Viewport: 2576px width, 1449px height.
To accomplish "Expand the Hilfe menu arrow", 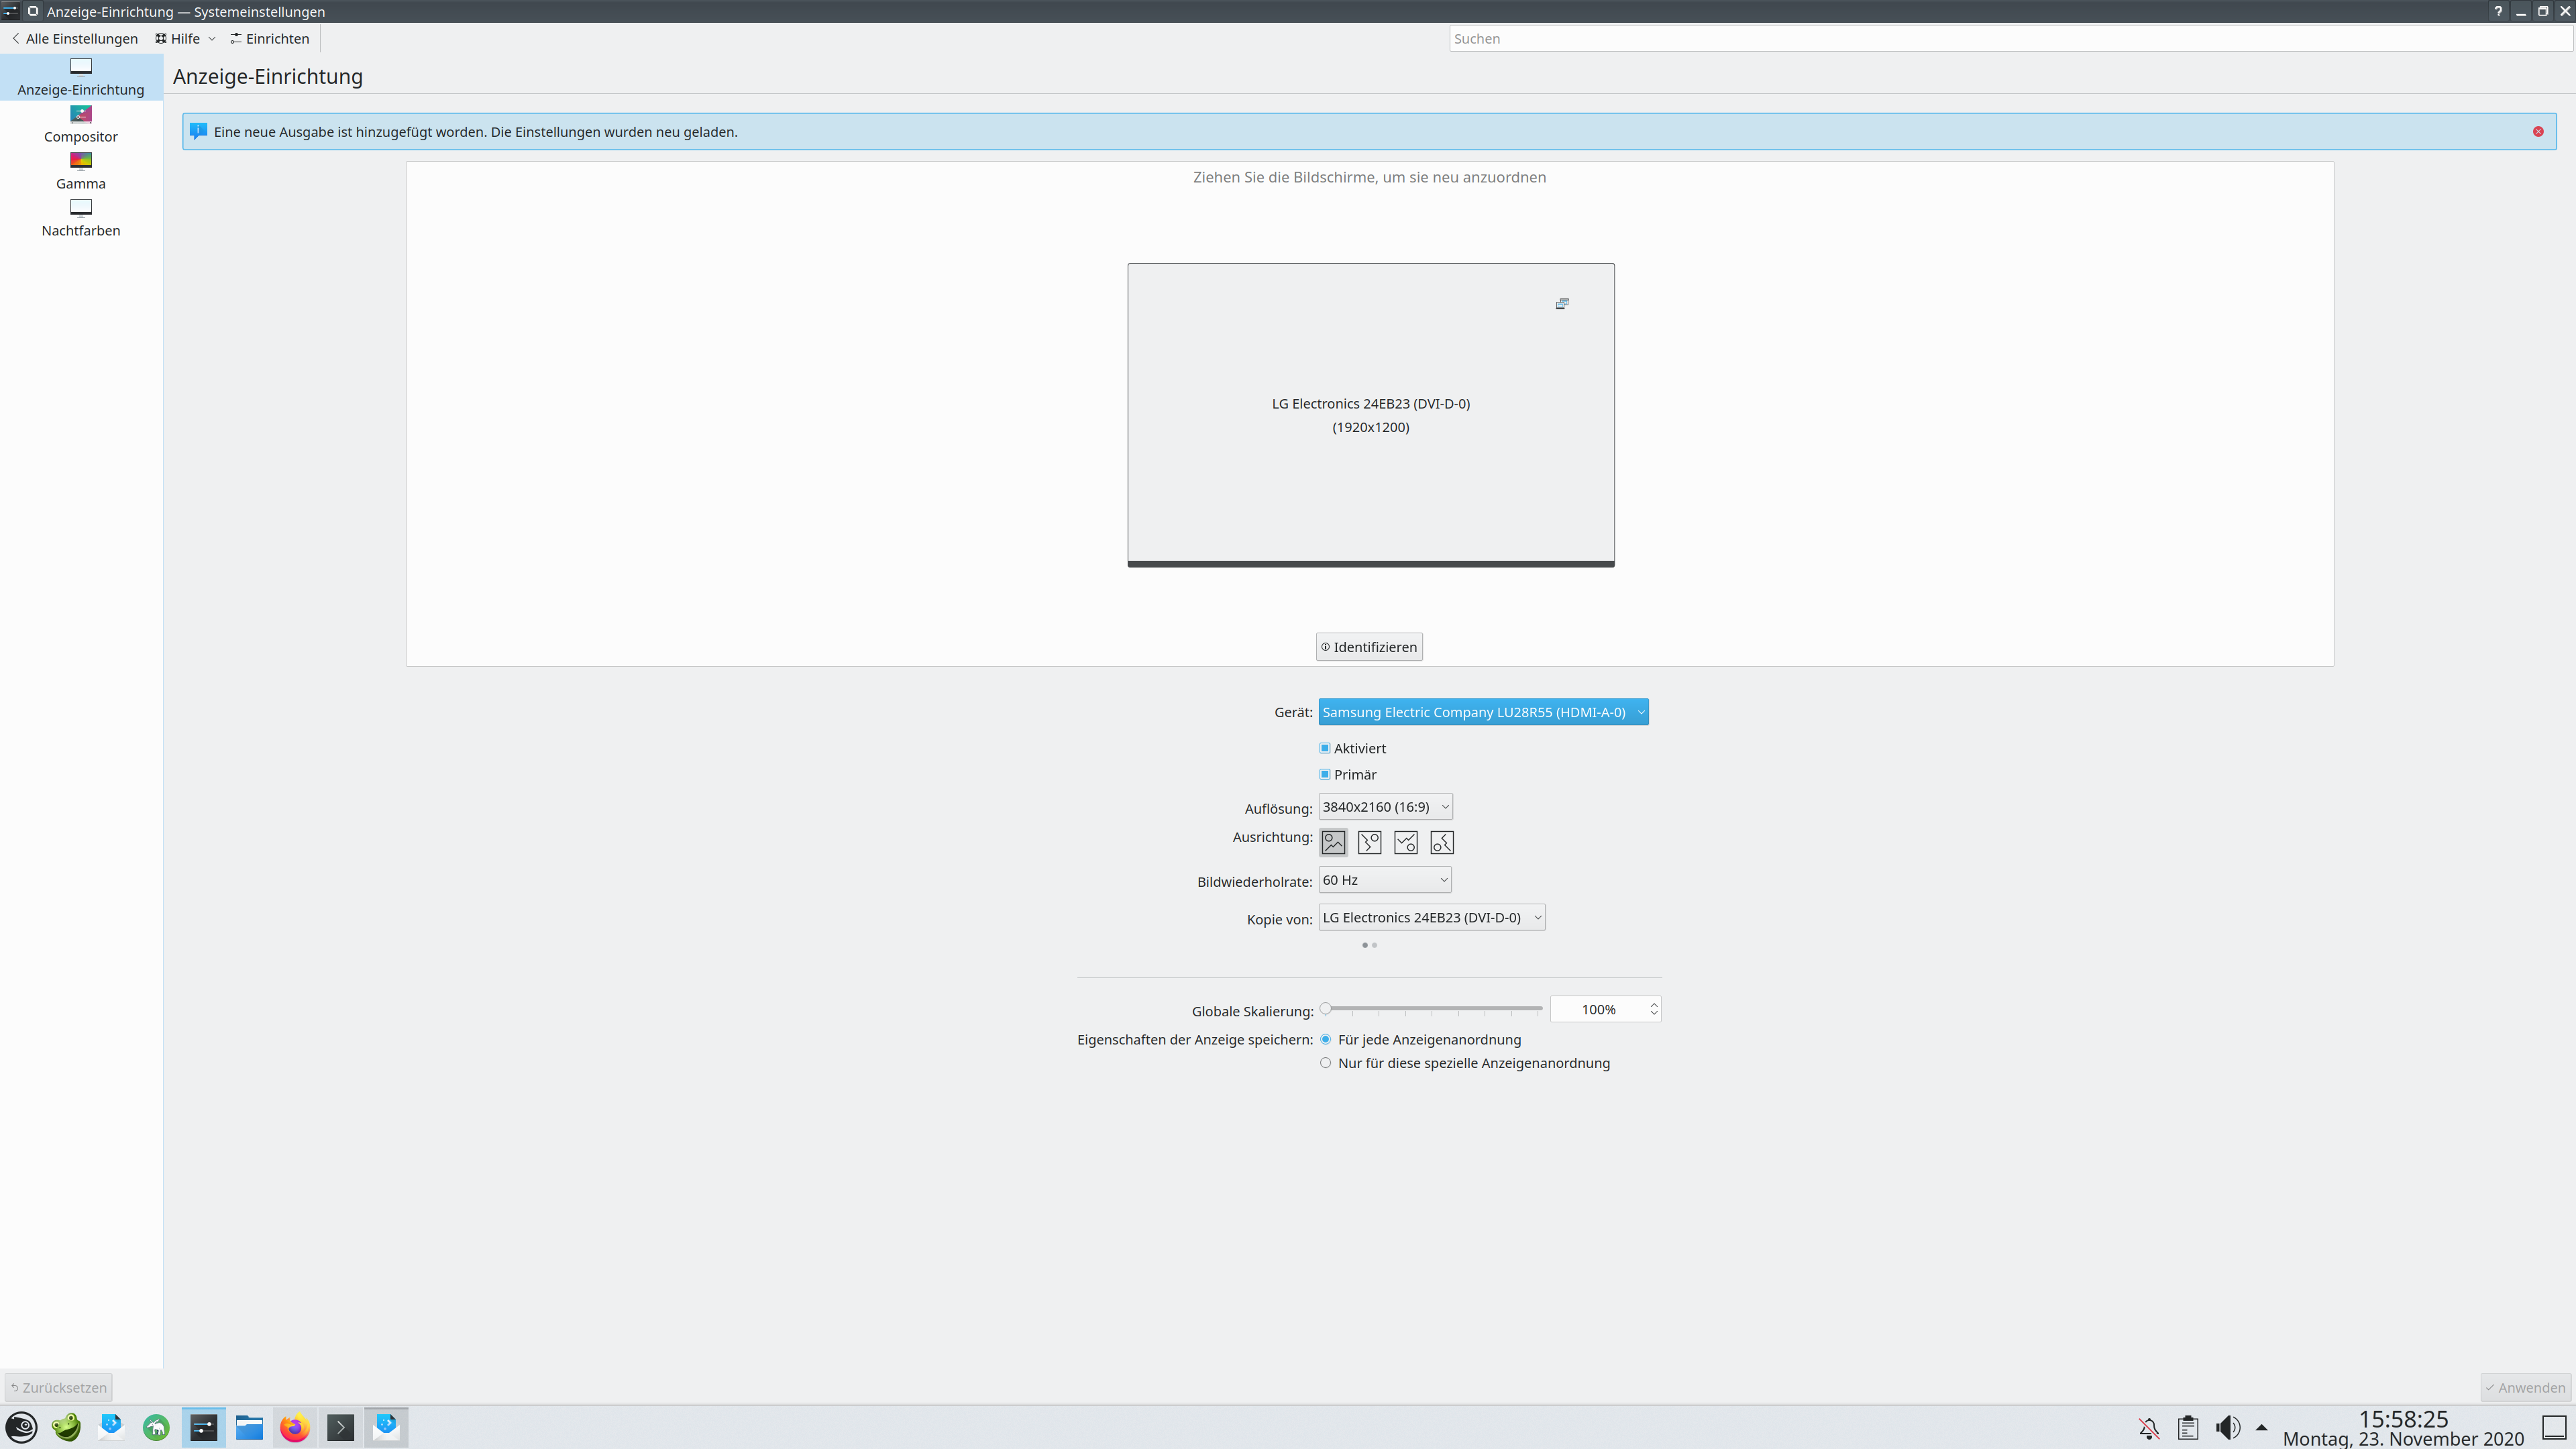I will point(211,39).
